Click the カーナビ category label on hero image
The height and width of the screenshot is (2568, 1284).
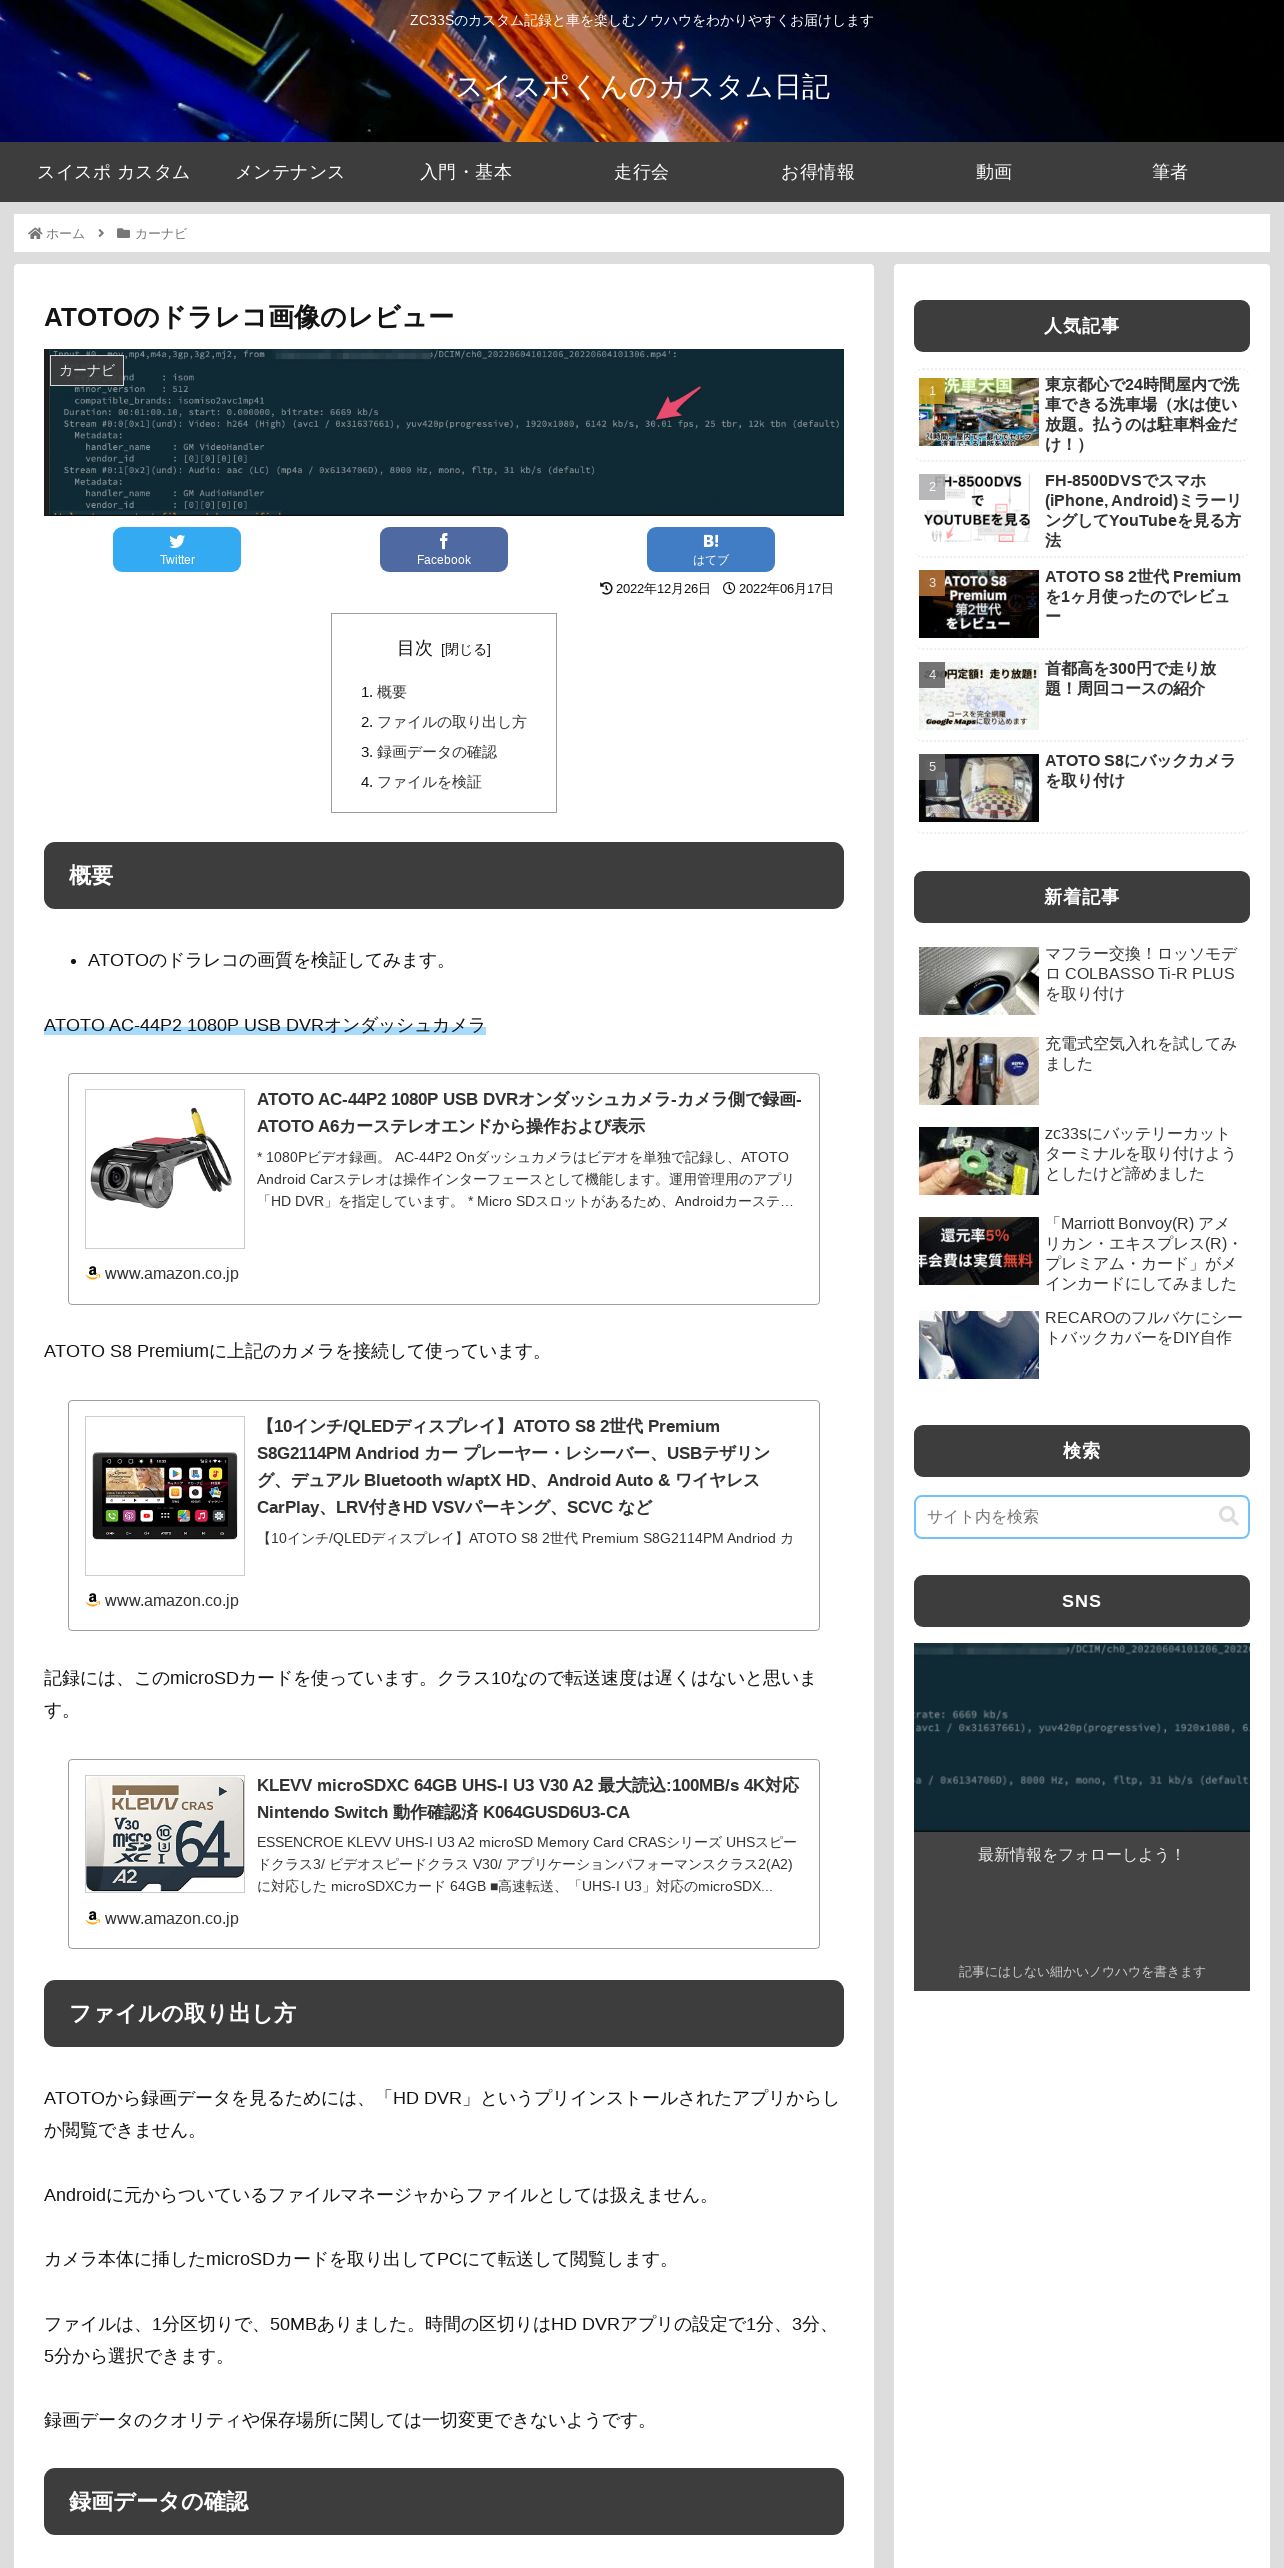click(x=87, y=370)
